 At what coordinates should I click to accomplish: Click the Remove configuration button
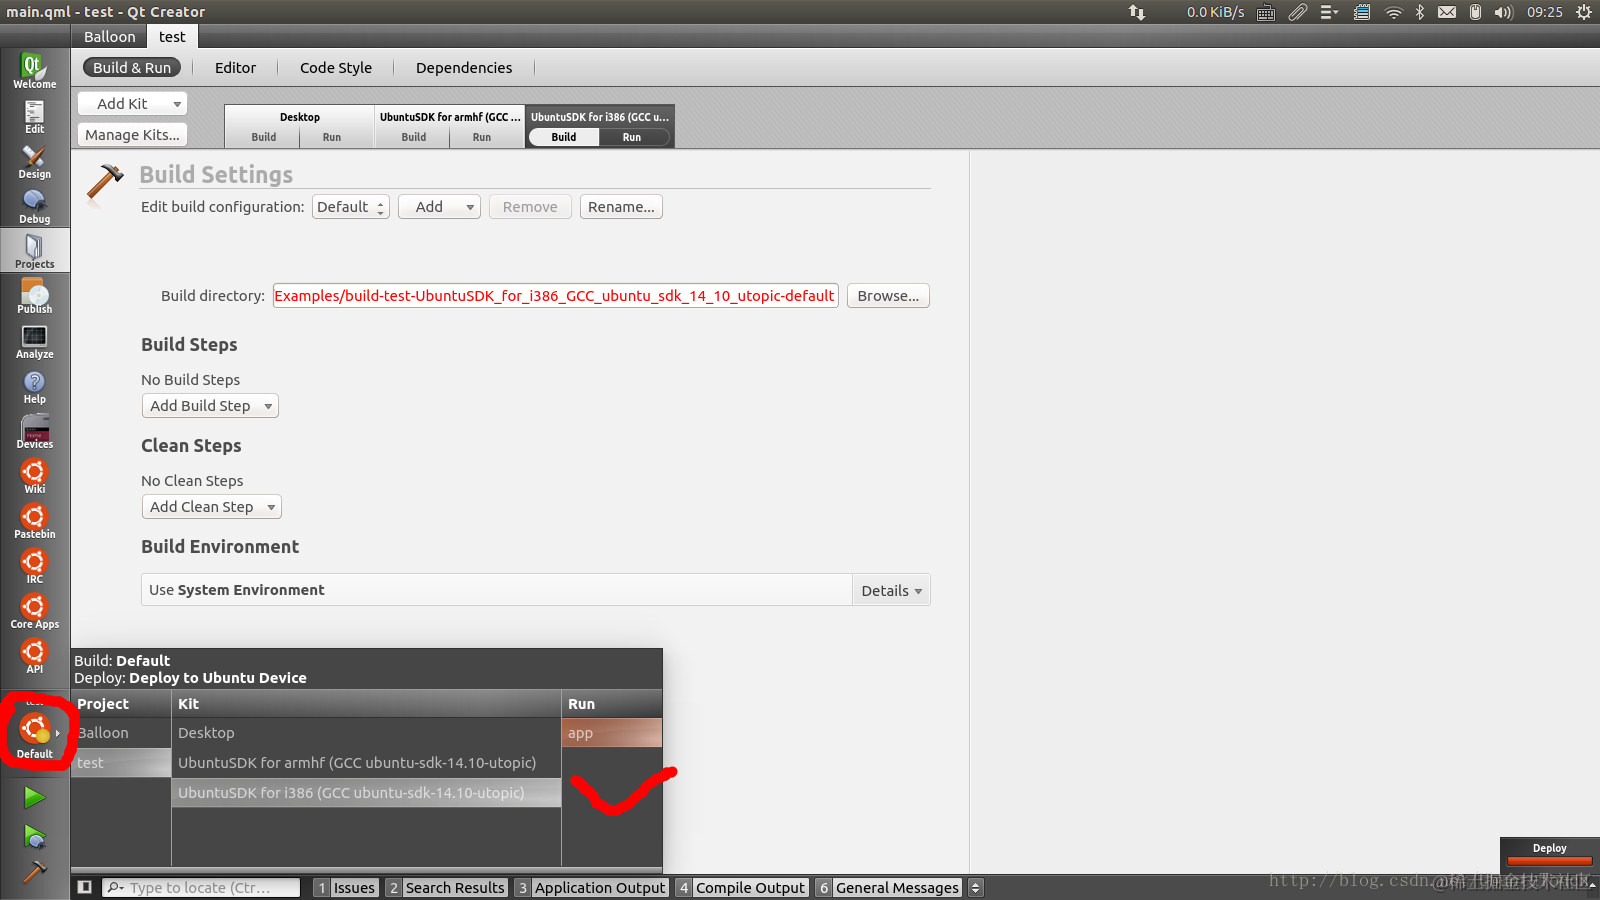(x=530, y=207)
